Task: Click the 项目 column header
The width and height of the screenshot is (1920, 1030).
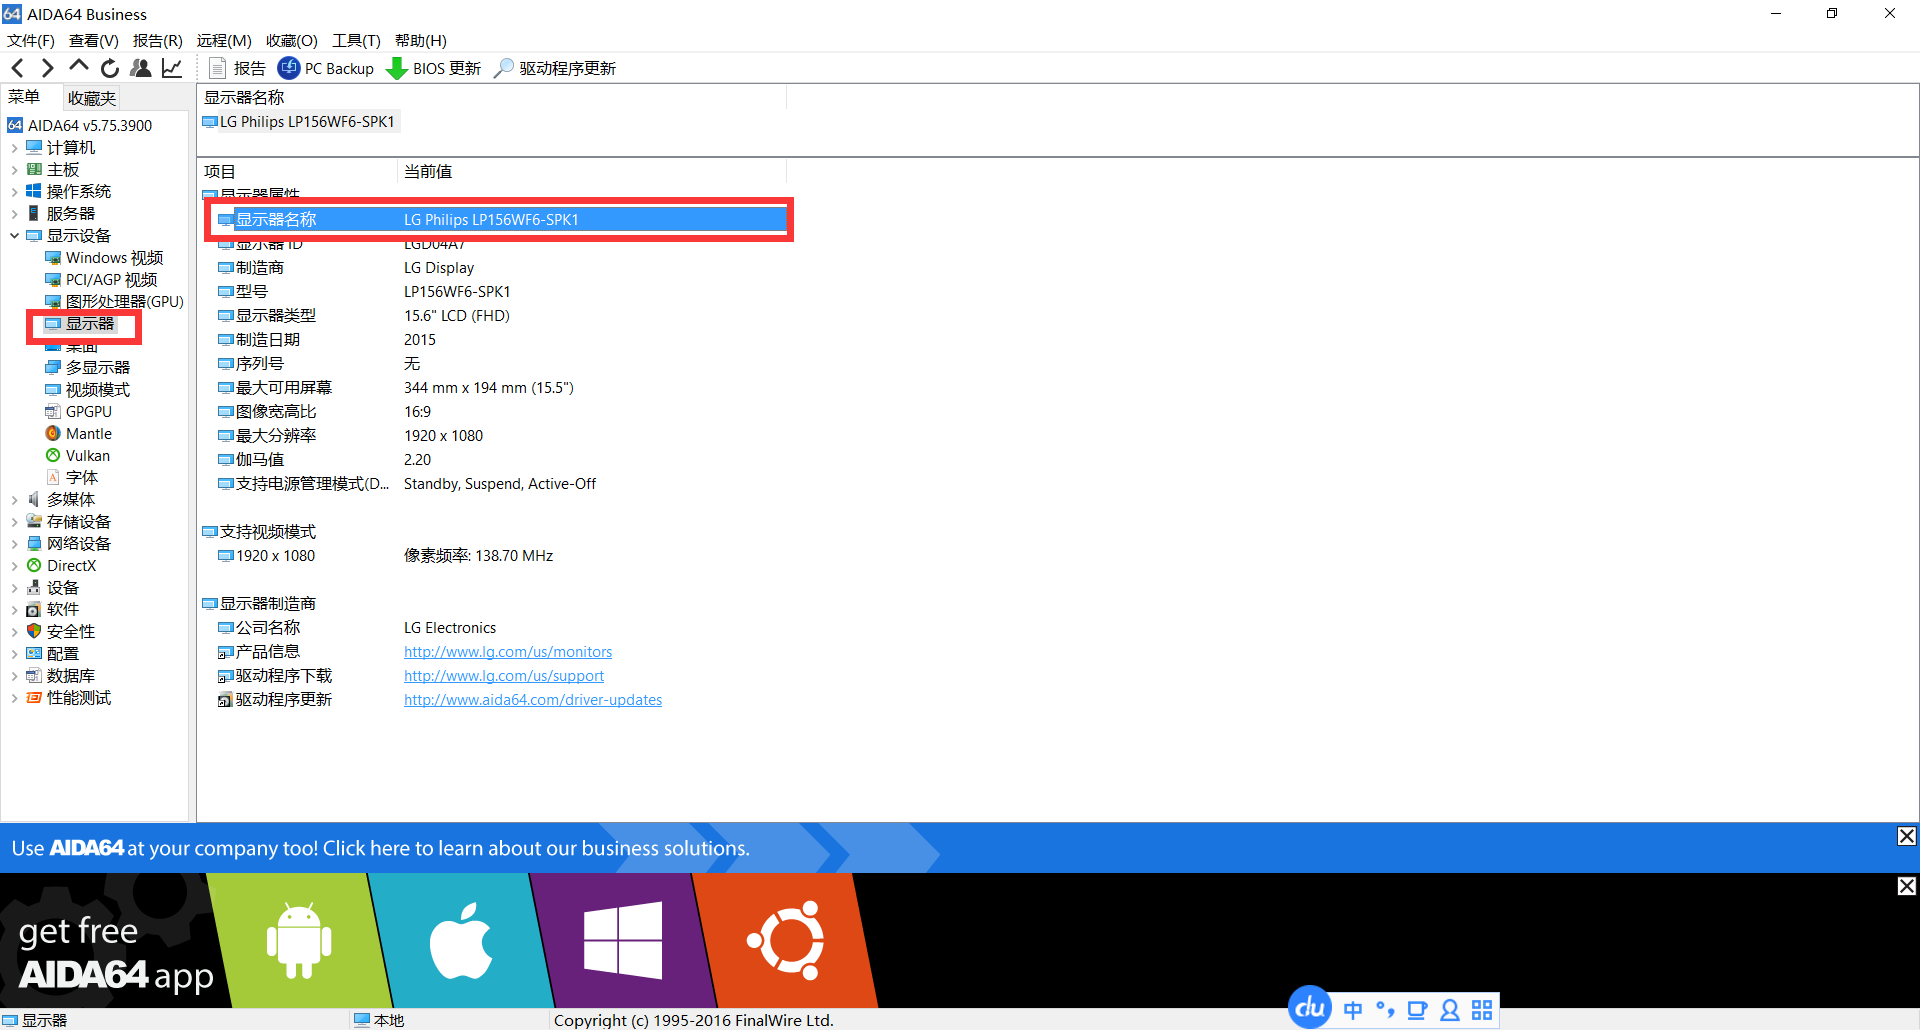Action: point(298,172)
